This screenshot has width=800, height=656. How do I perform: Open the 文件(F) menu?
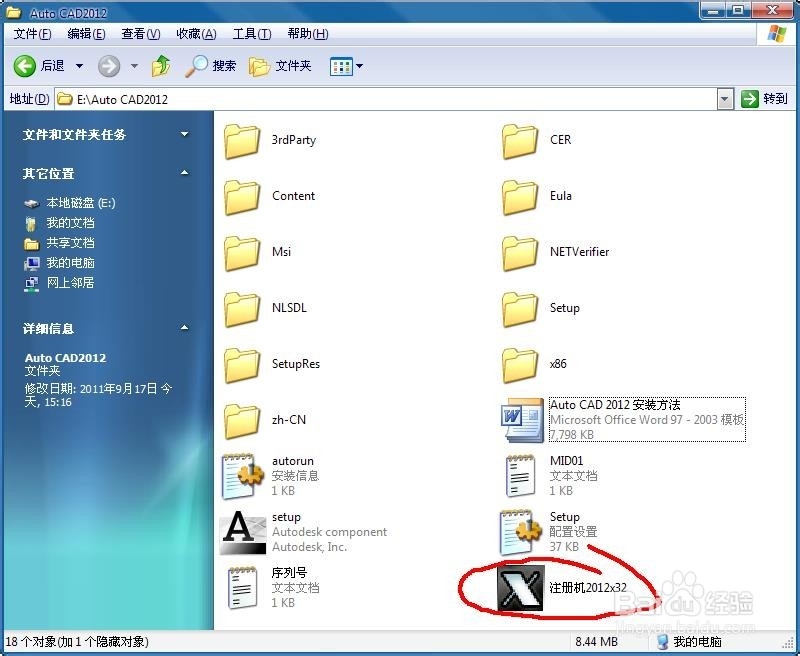32,34
